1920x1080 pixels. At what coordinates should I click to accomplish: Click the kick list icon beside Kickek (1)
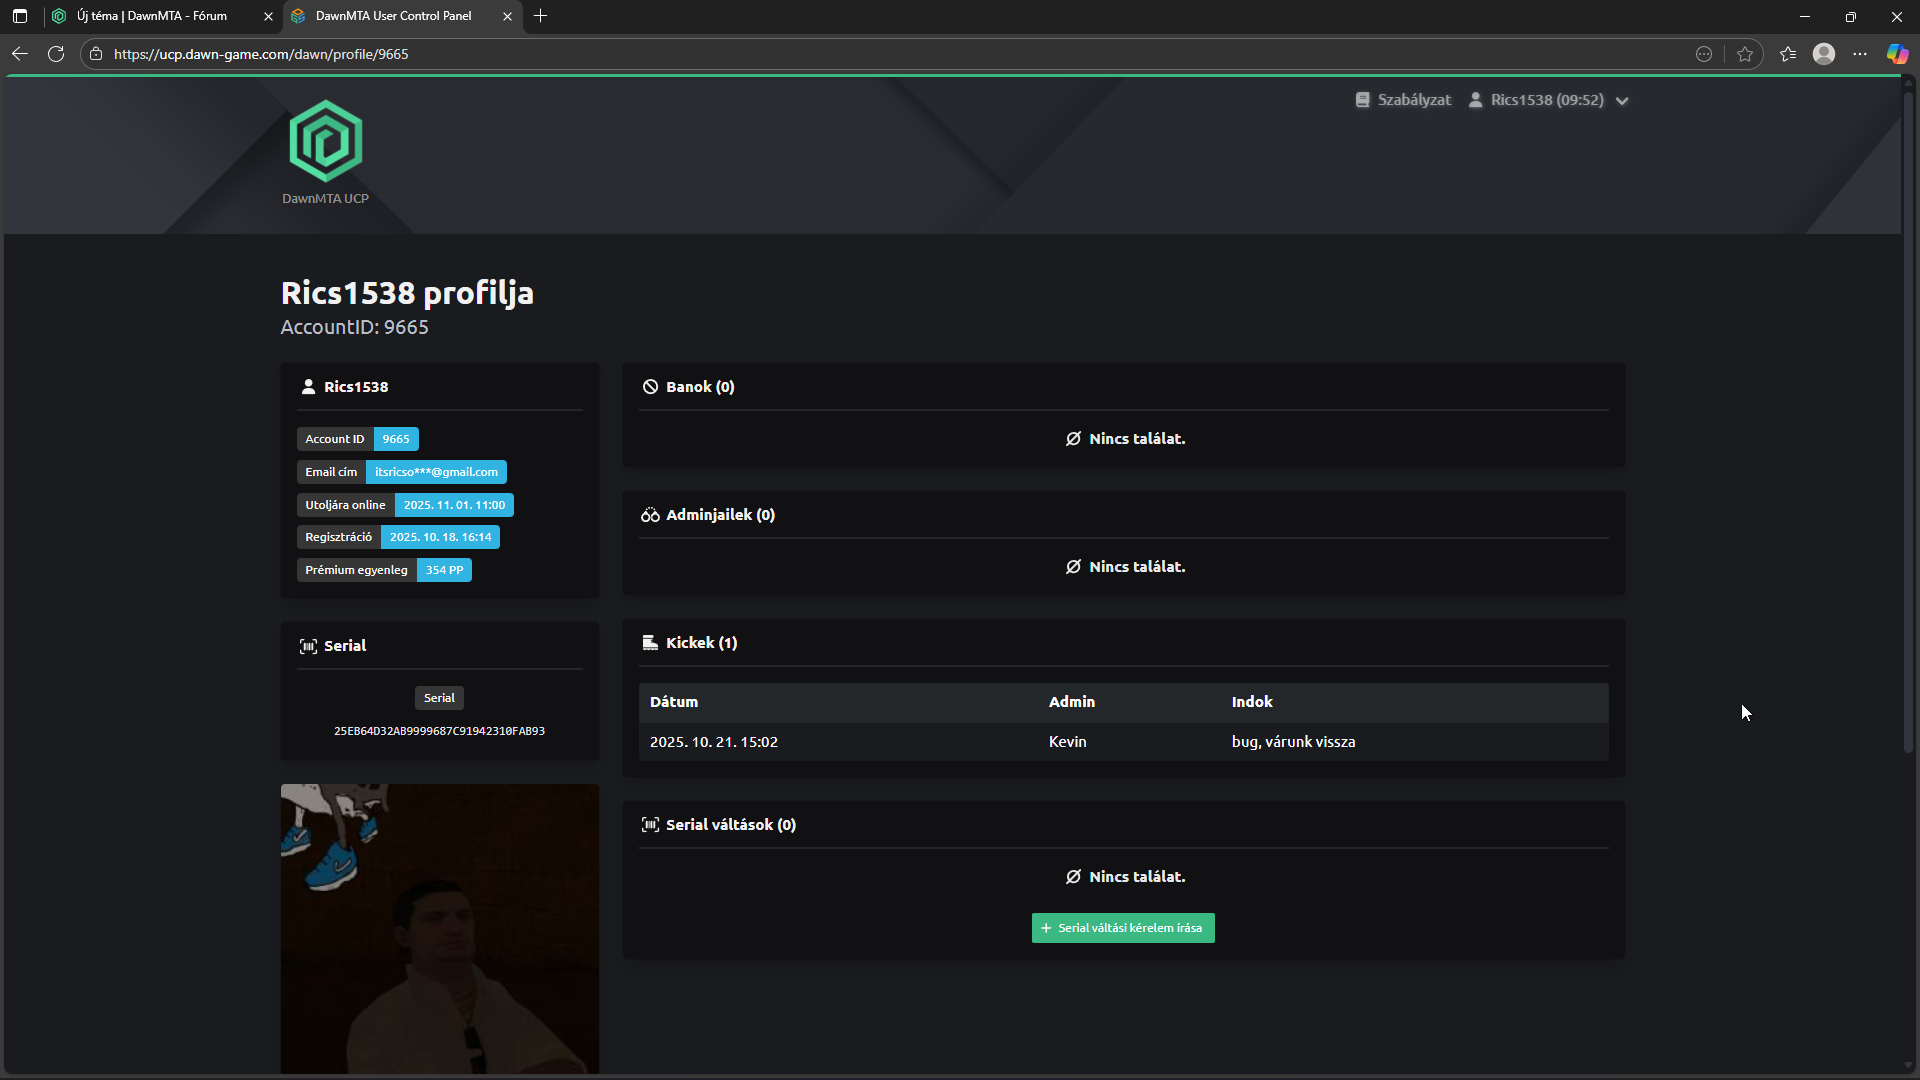(x=650, y=642)
